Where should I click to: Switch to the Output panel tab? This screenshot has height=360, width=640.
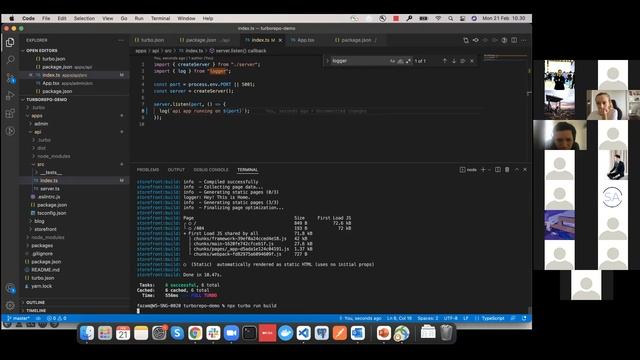click(176, 170)
